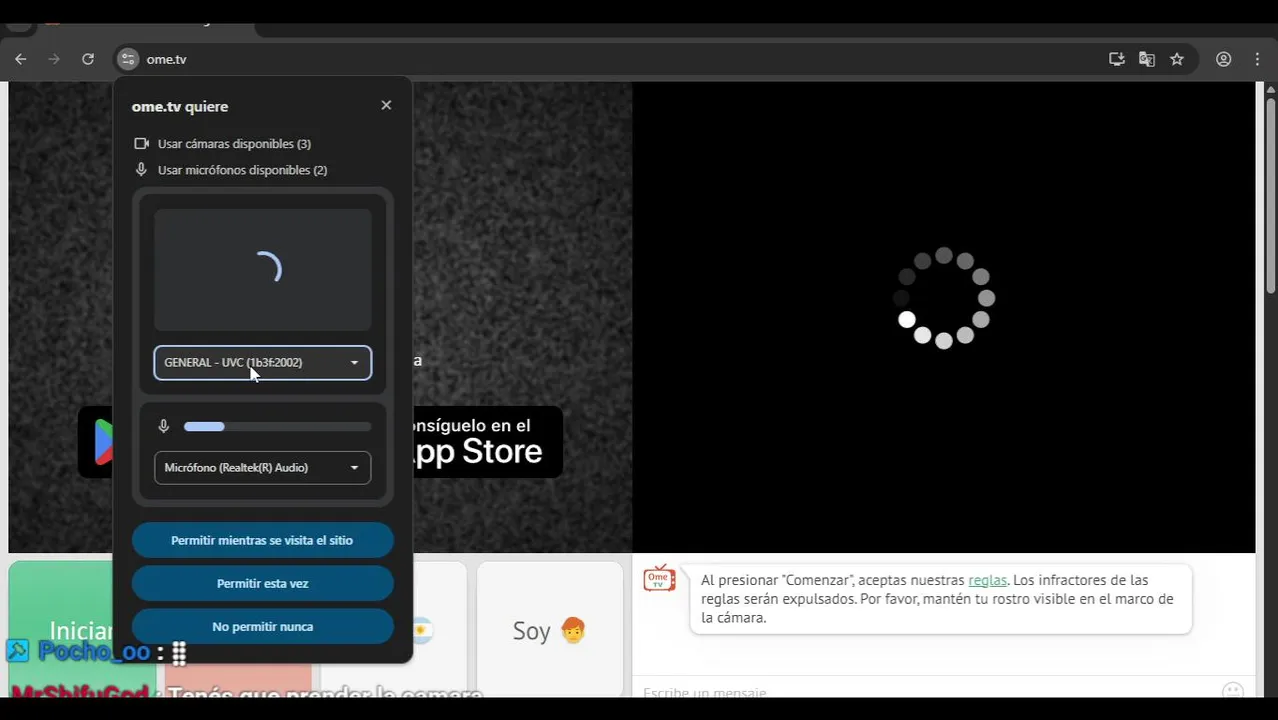Open site information icon beside ome.tv
1278x720 pixels.
127,59
